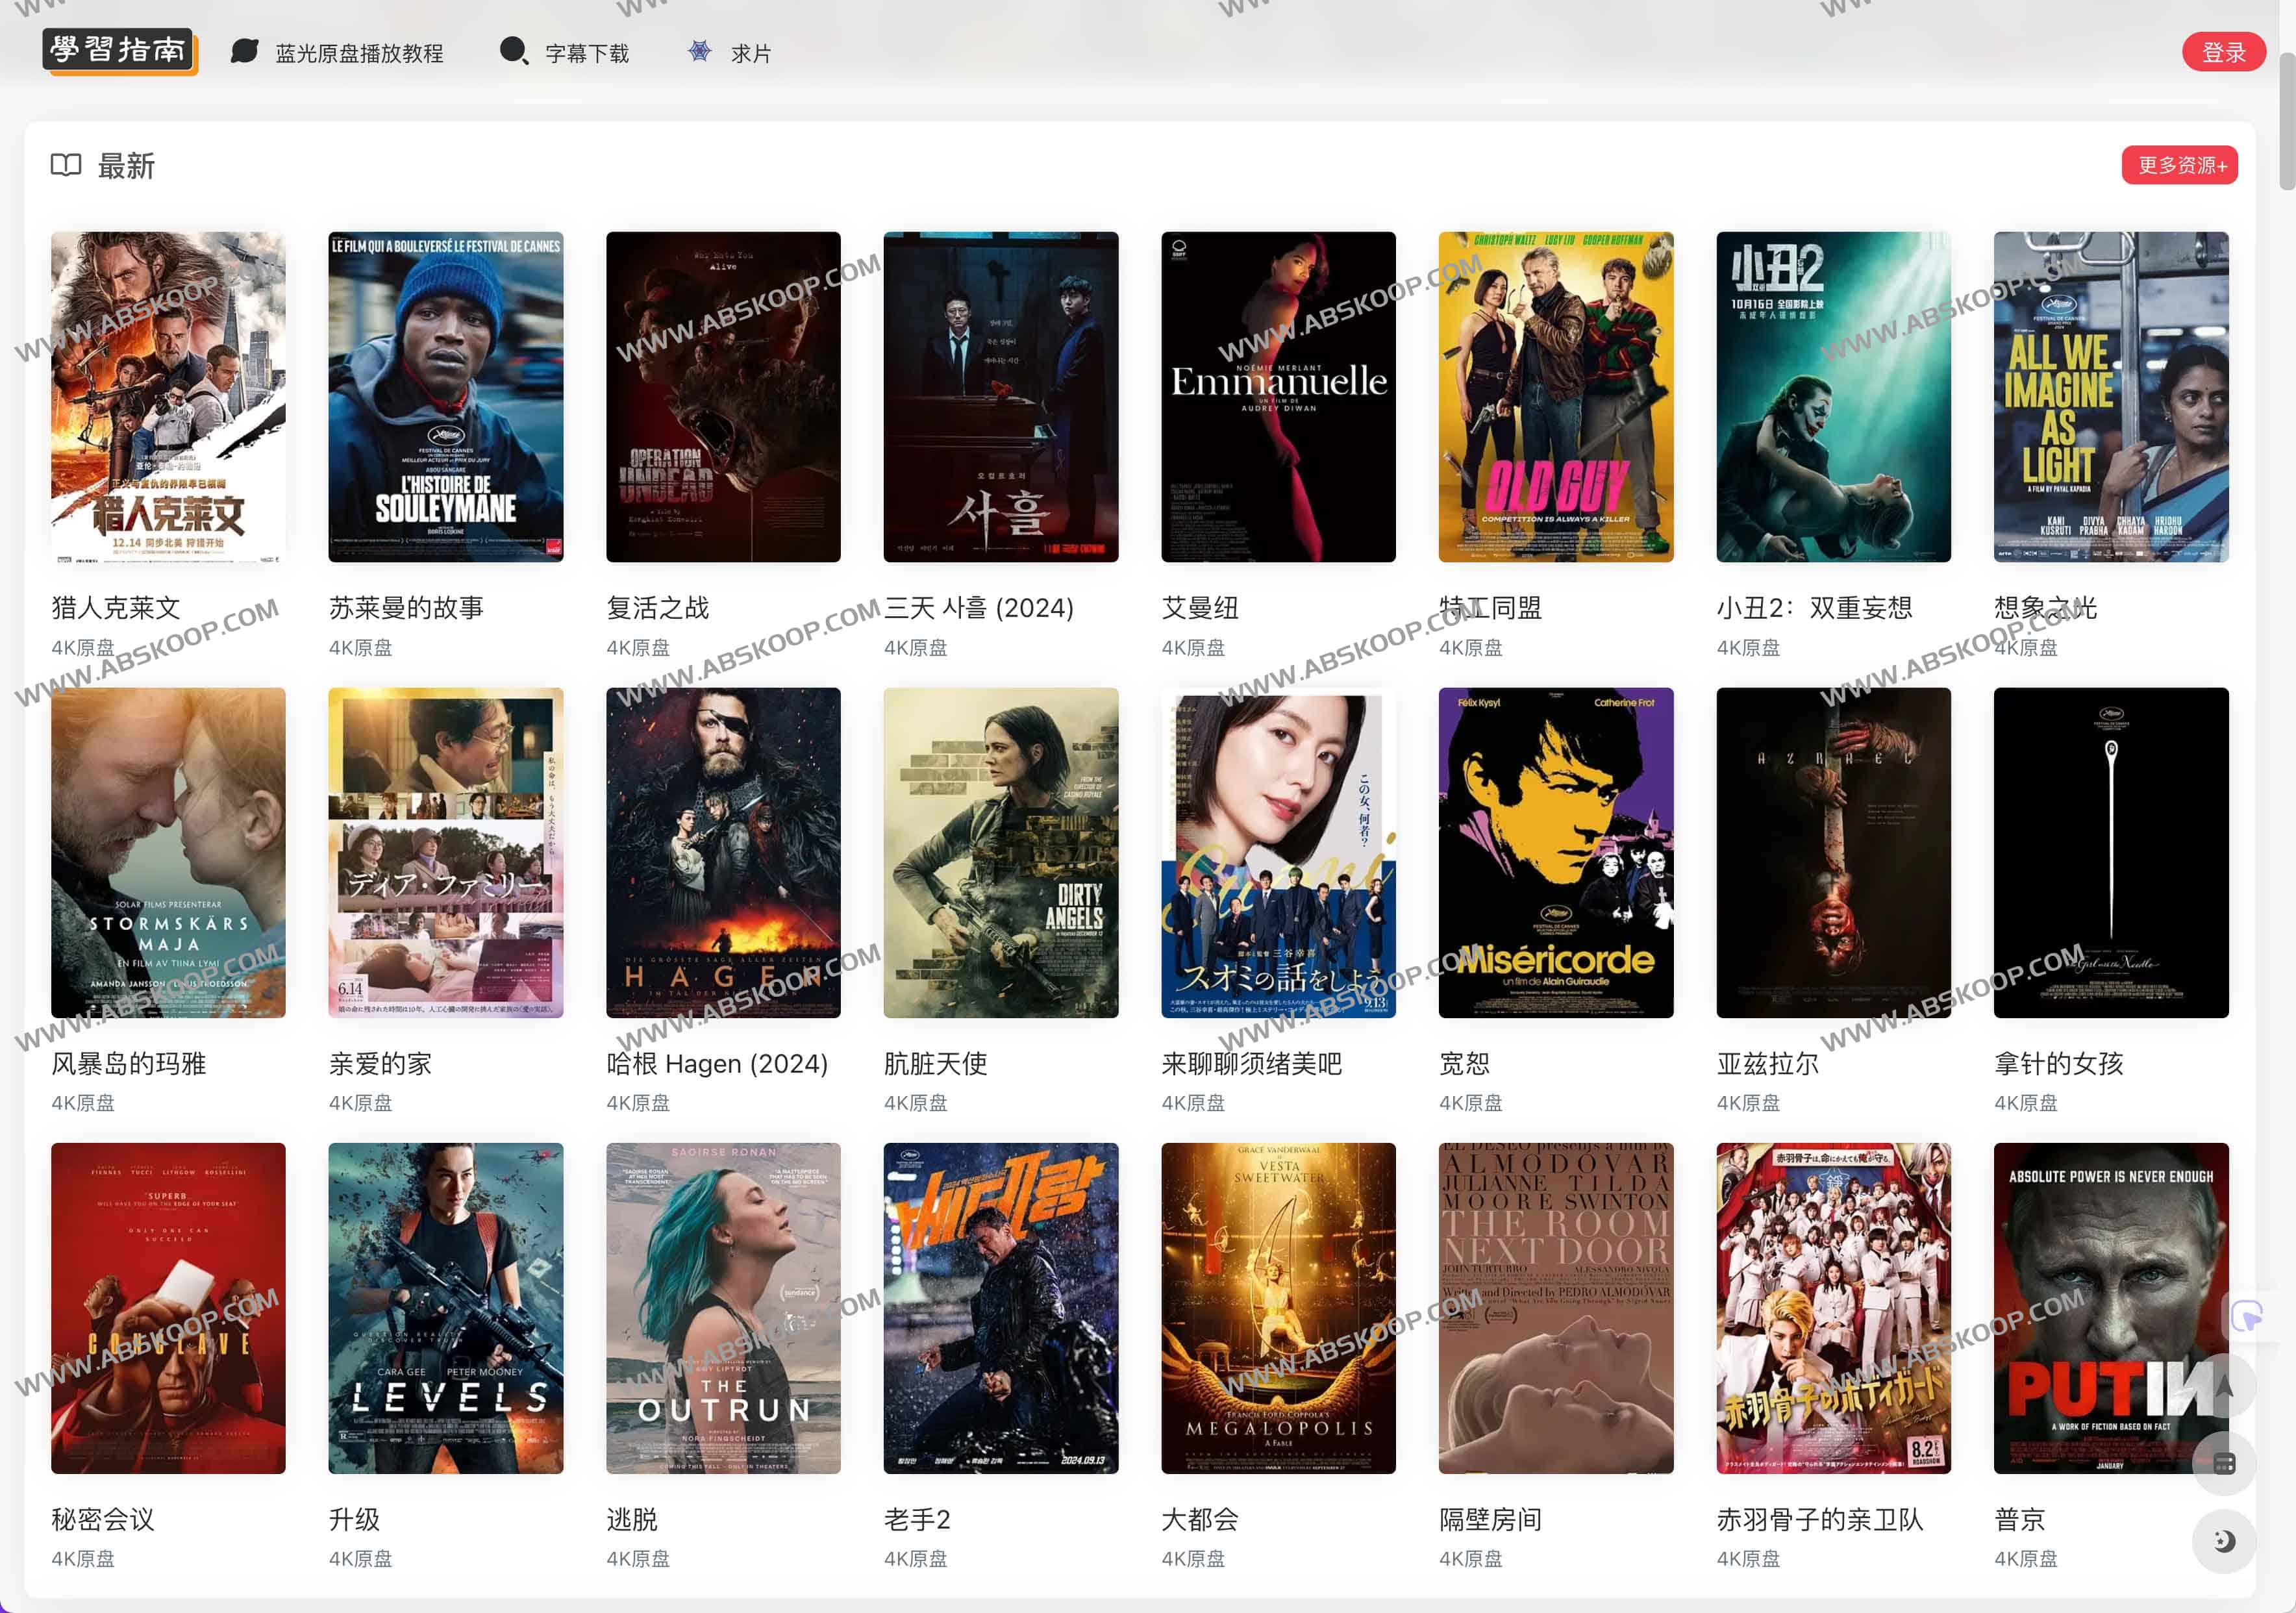2296x1613 pixels.
Task: Click the Emmanuelle movie poster
Action: point(1277,396)
